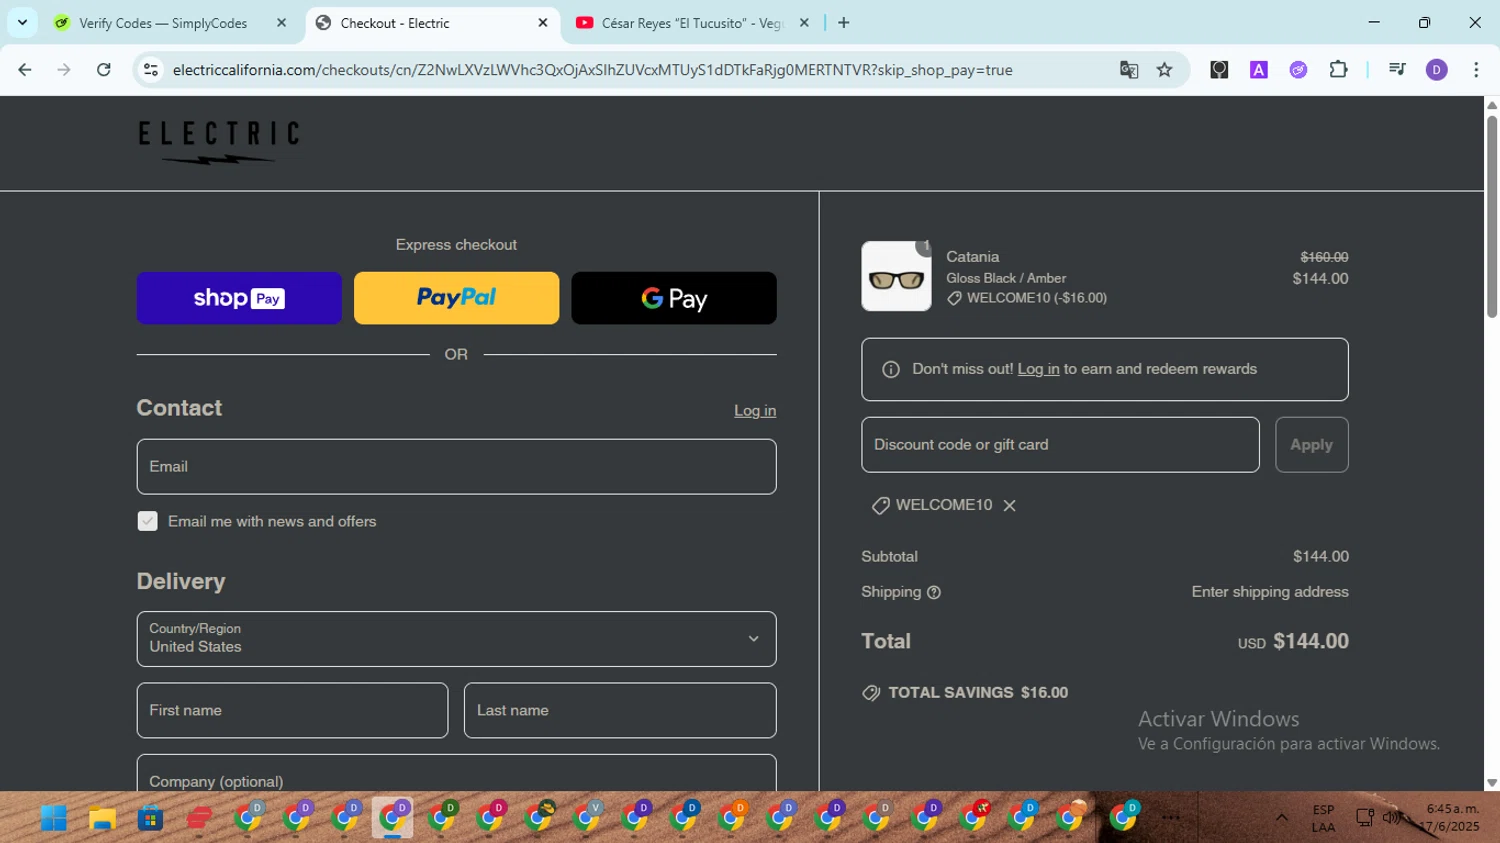Remove the WELCOME10 discount code
Screen dimensions: 1500x843
pos(1010,506)
